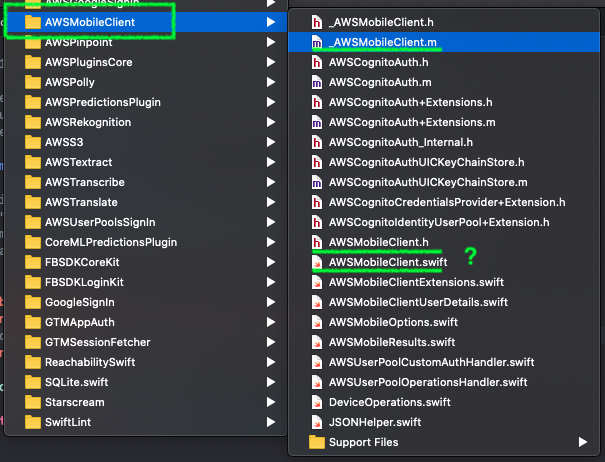Click the AWSCognitoAuthUICKeyChainStore.h header icon
The width and height of the screenshot is (605, 462).
317,162
